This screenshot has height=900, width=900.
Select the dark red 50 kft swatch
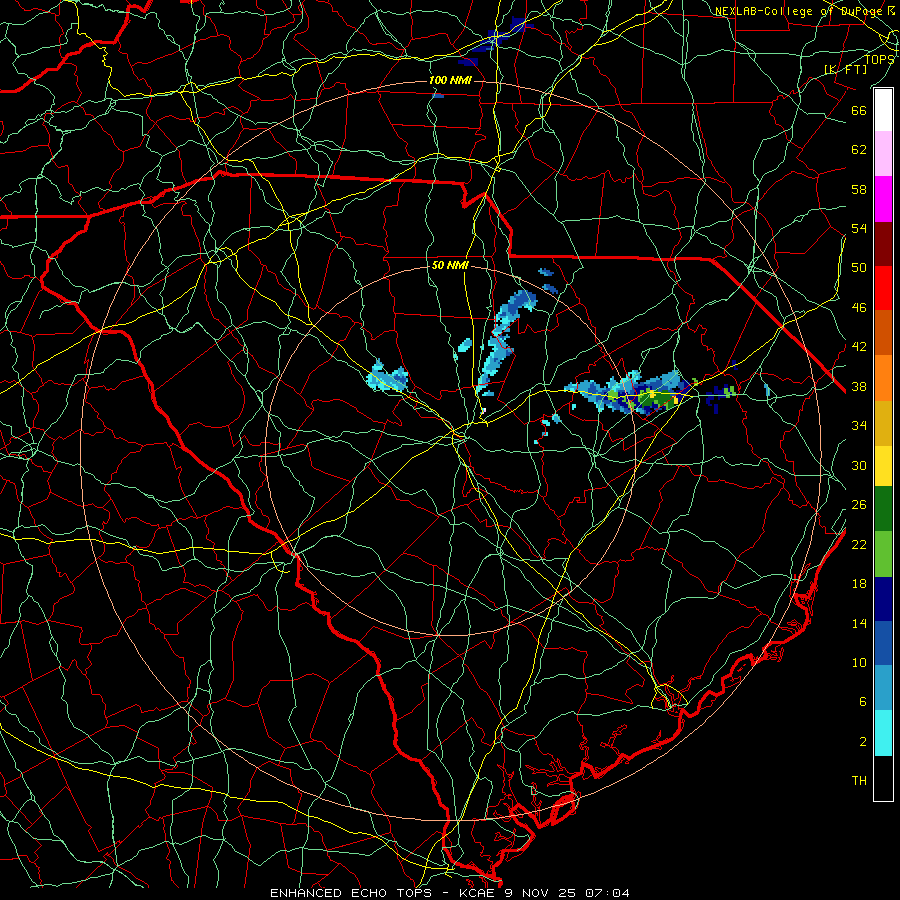(883, 244)
